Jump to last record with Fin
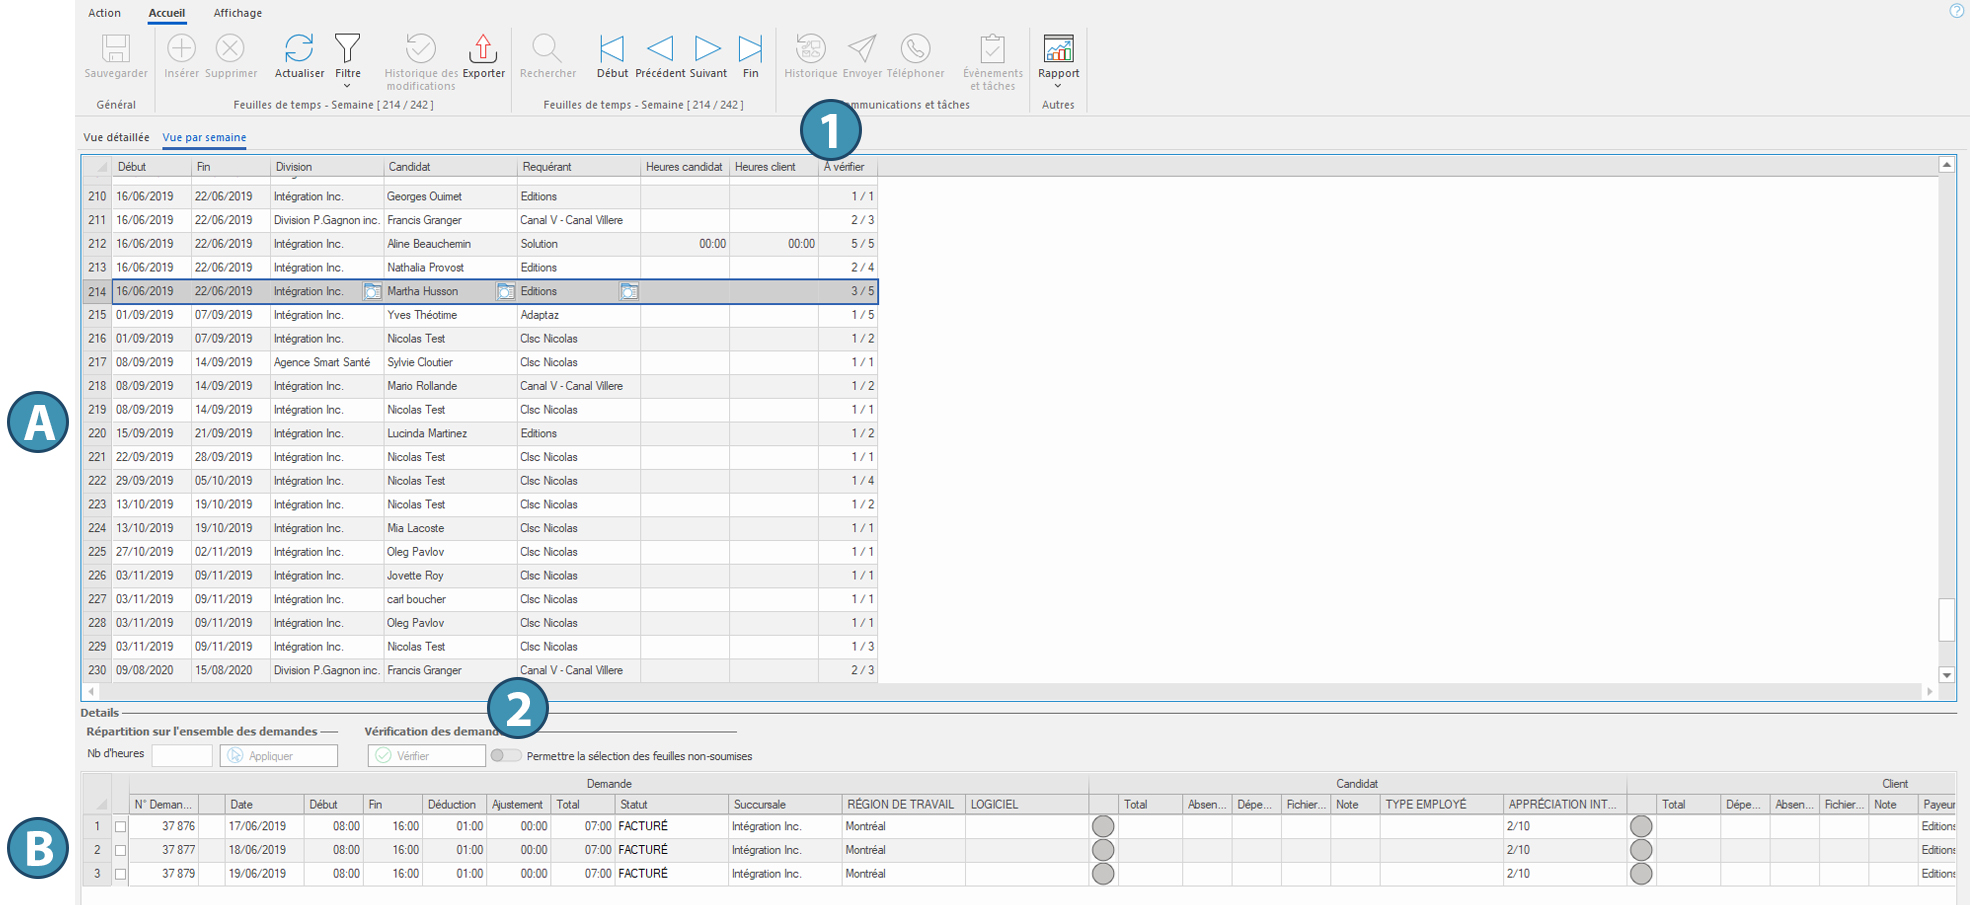 pyautogui.click(x=750, y=49)
